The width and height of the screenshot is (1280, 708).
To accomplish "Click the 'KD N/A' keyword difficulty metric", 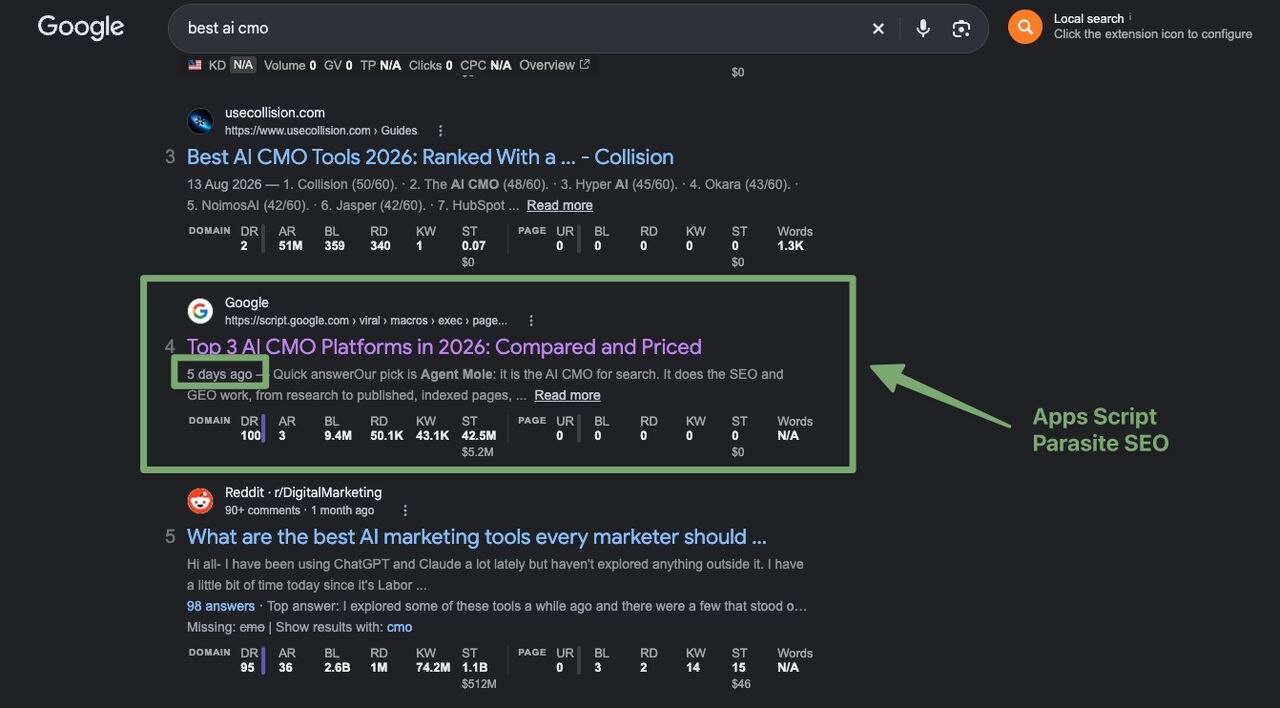I will click(232, 65).
